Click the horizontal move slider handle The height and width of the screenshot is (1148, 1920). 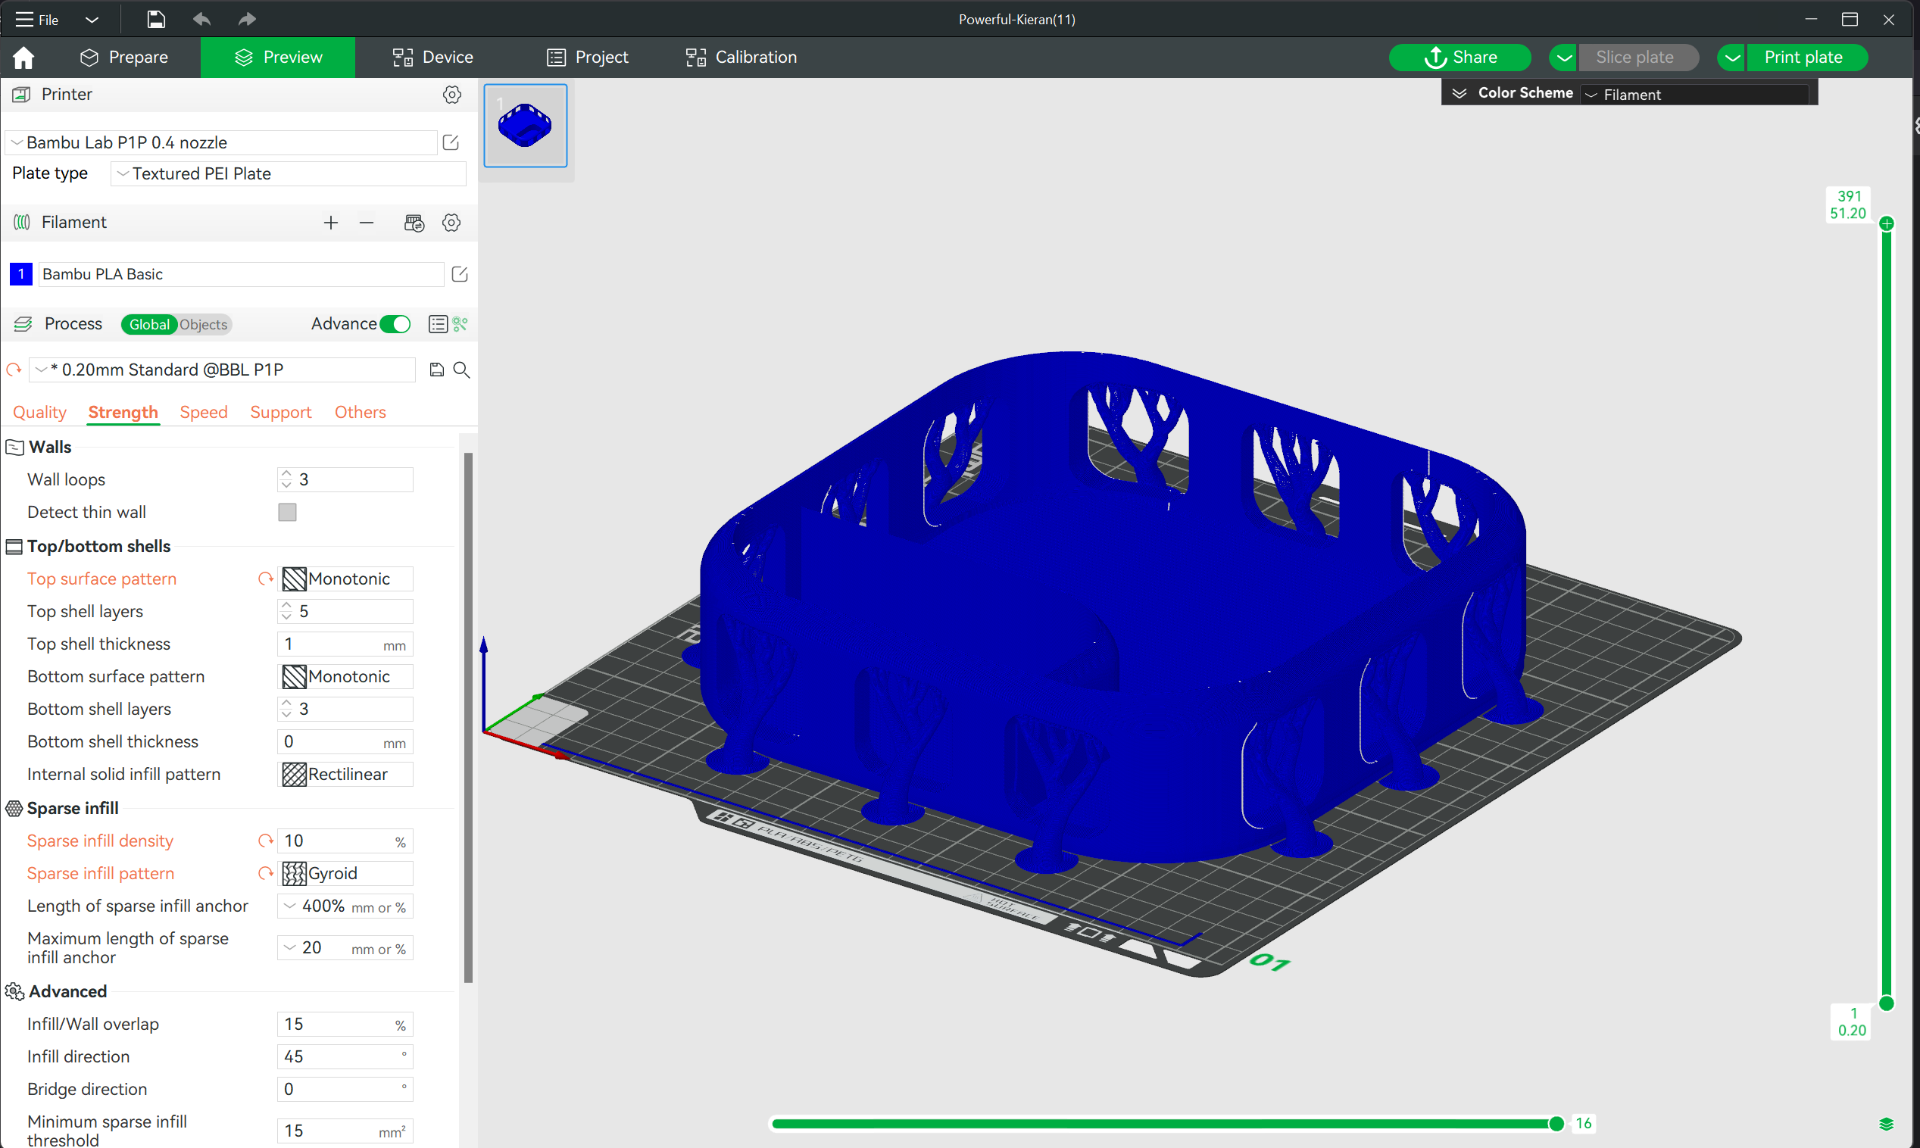[1557, 1124]
